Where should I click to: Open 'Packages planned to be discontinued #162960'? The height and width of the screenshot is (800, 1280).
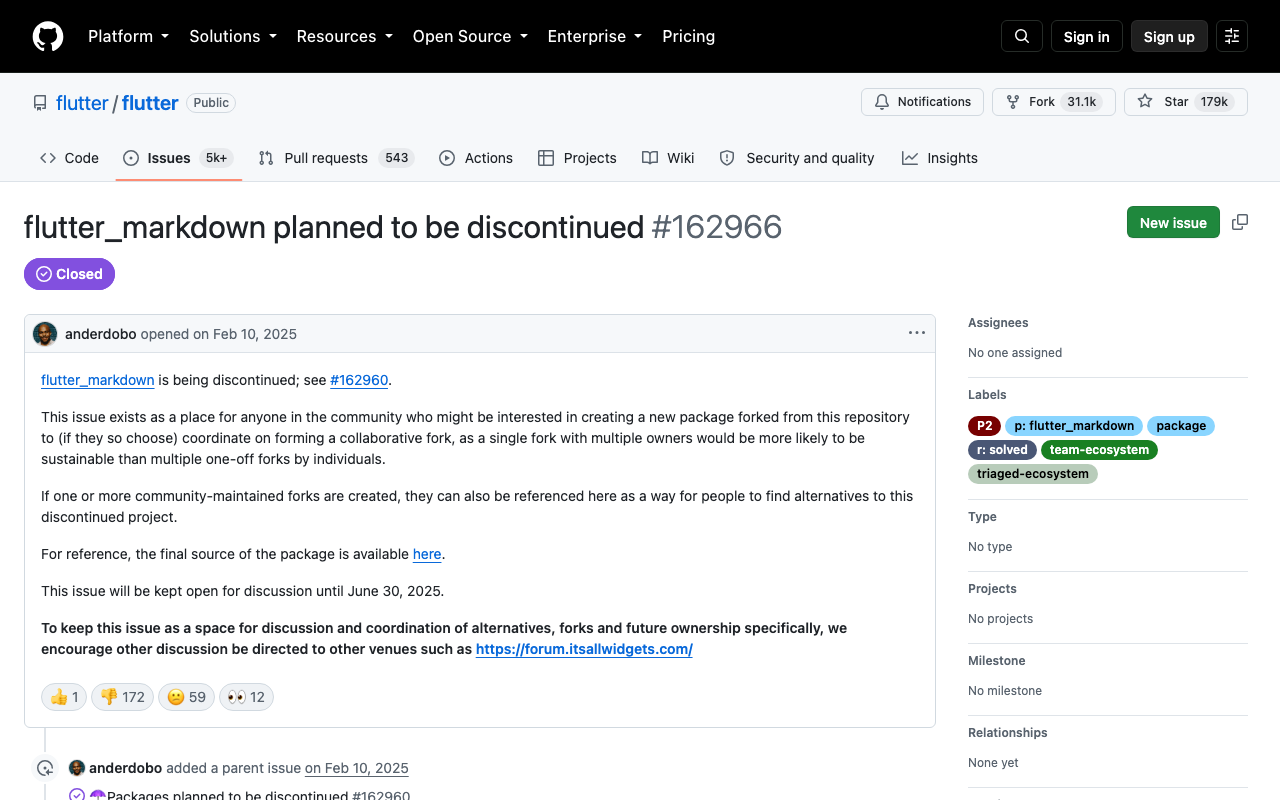point(258,795)
